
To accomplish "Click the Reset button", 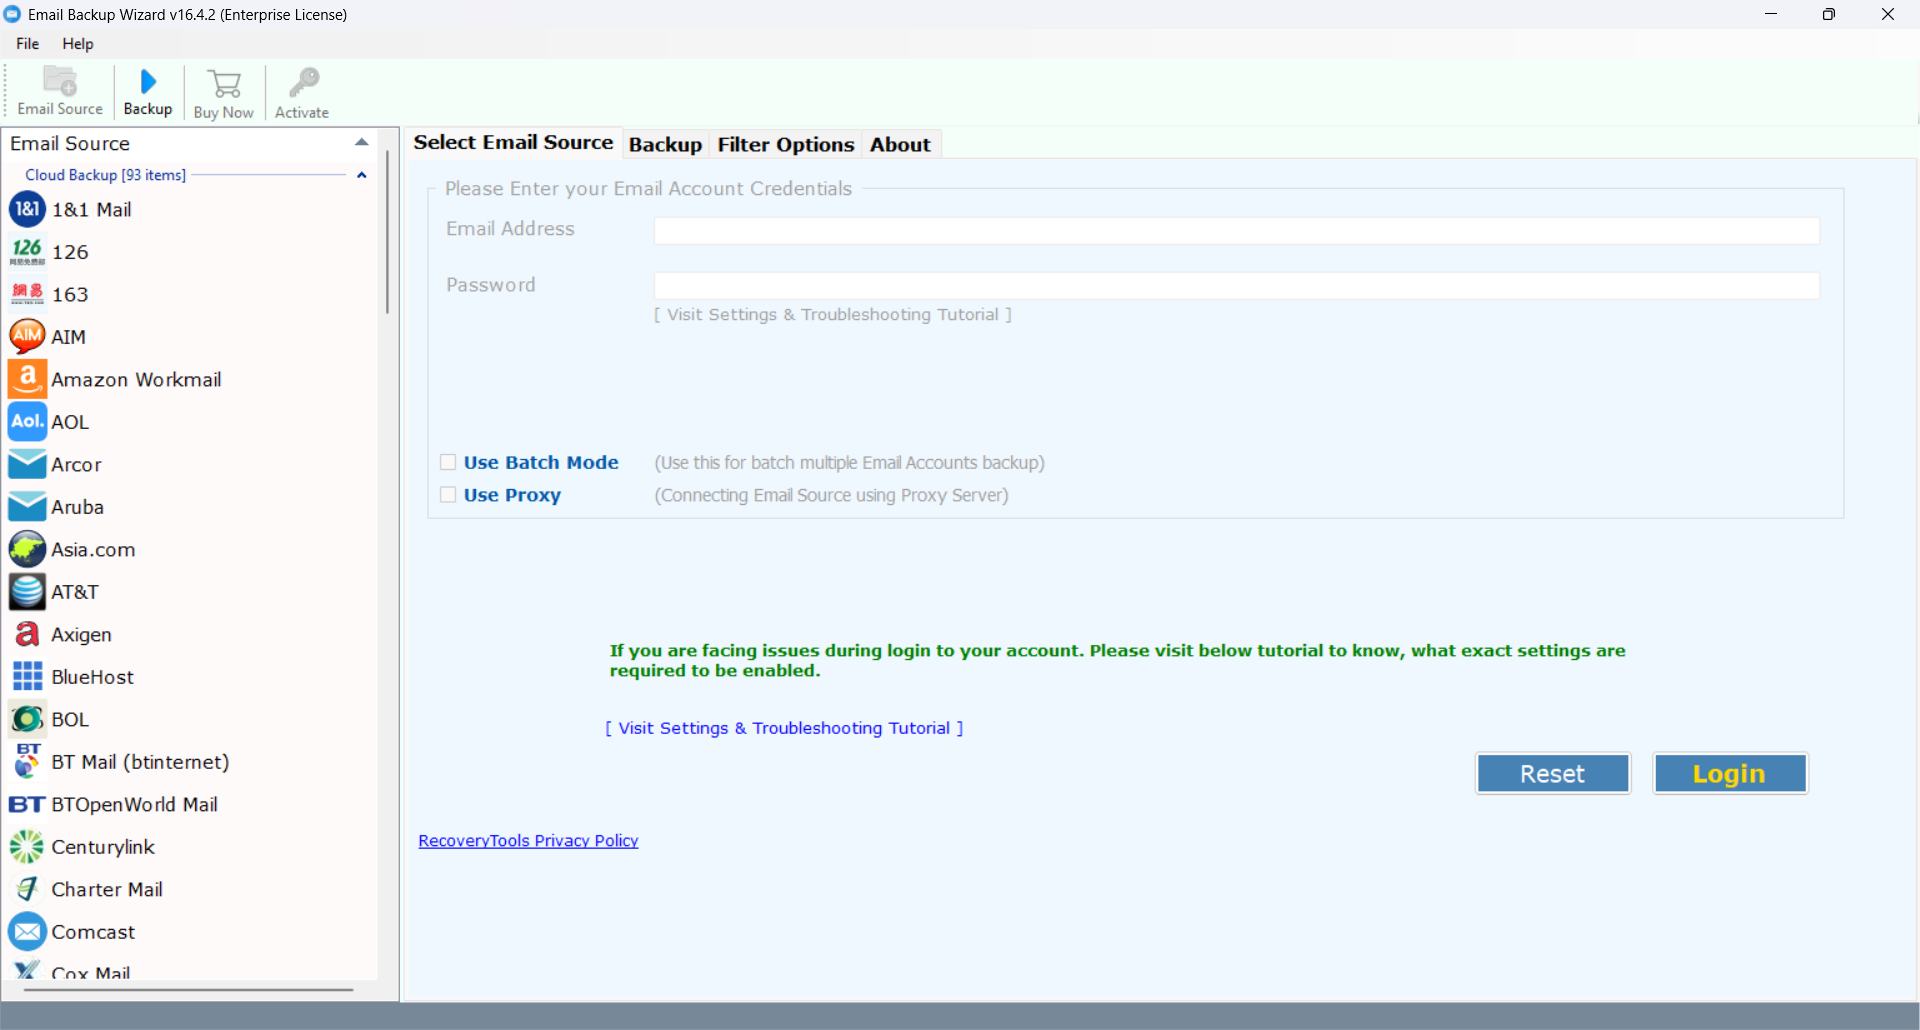I will [x=1553, y=773].
